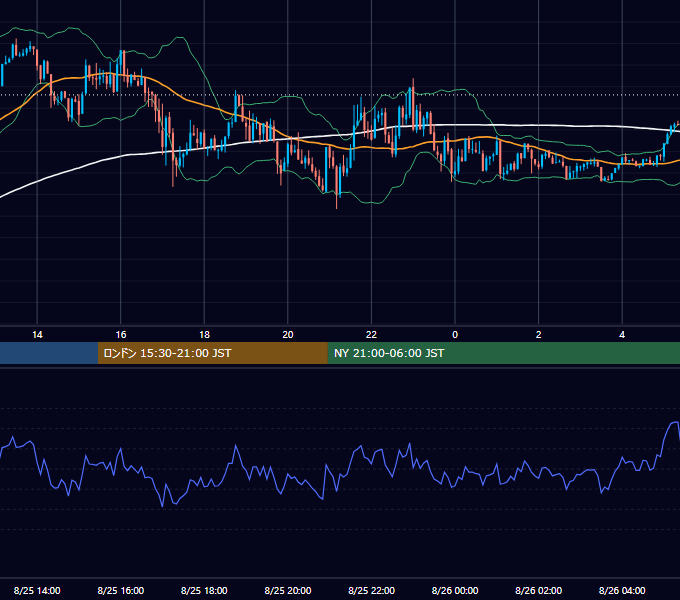Image resolution: width=680 pixels, height=600 pixels.
Task: Click the 8/26 02:00 date label
Action: click(x=539, y=590)
